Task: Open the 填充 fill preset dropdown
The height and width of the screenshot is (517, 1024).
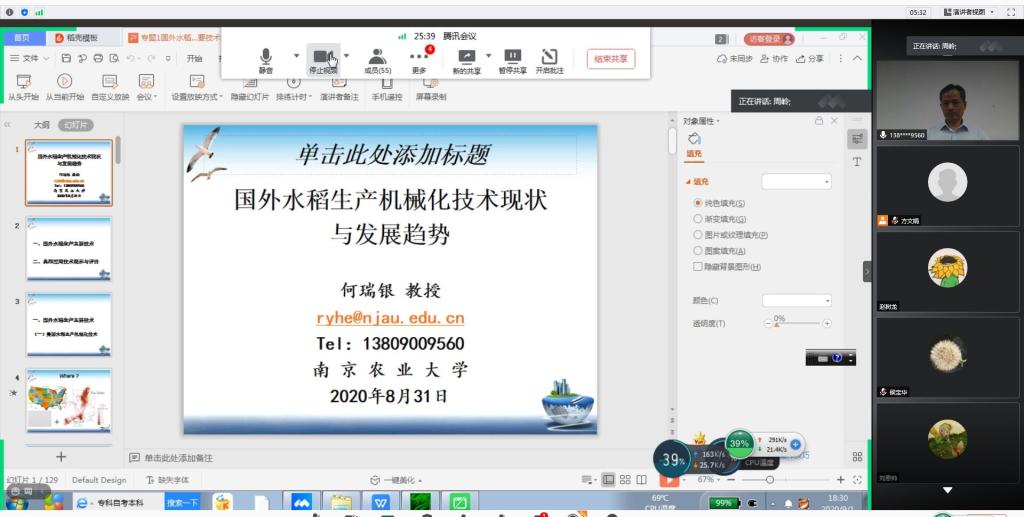Action: (796, 182)
